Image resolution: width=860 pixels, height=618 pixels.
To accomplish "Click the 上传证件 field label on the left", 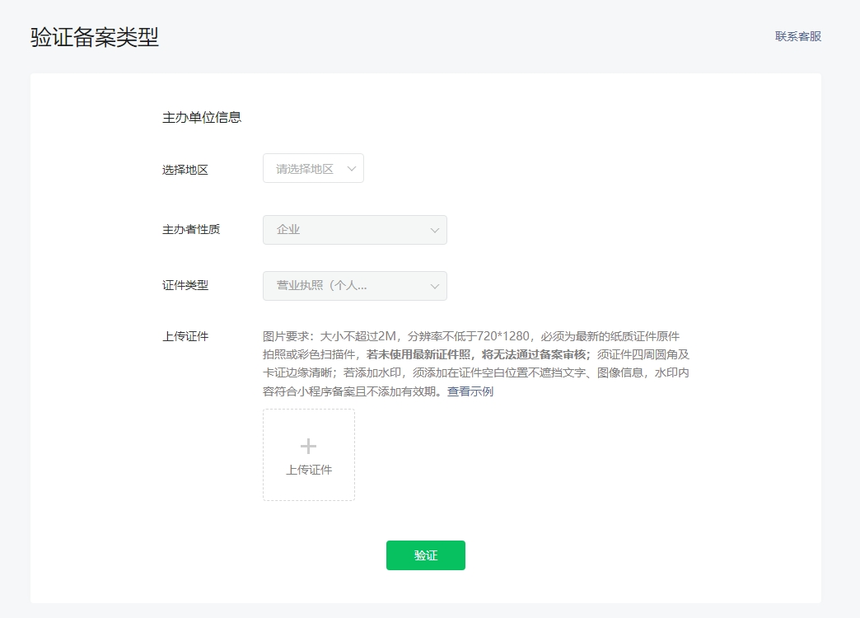I will pyautogui.click(x=185, y=337).
